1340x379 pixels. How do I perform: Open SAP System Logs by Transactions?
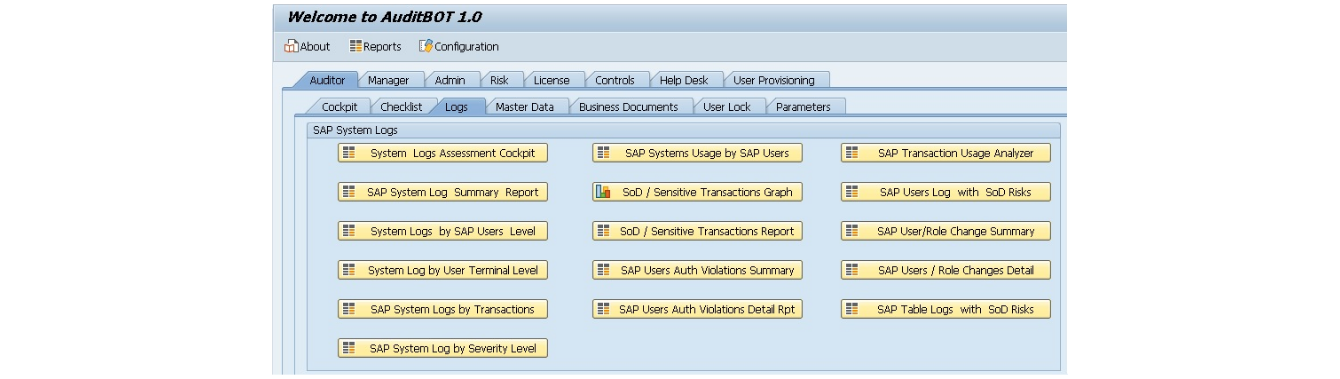pyautogui.click(x=443, y=309)
